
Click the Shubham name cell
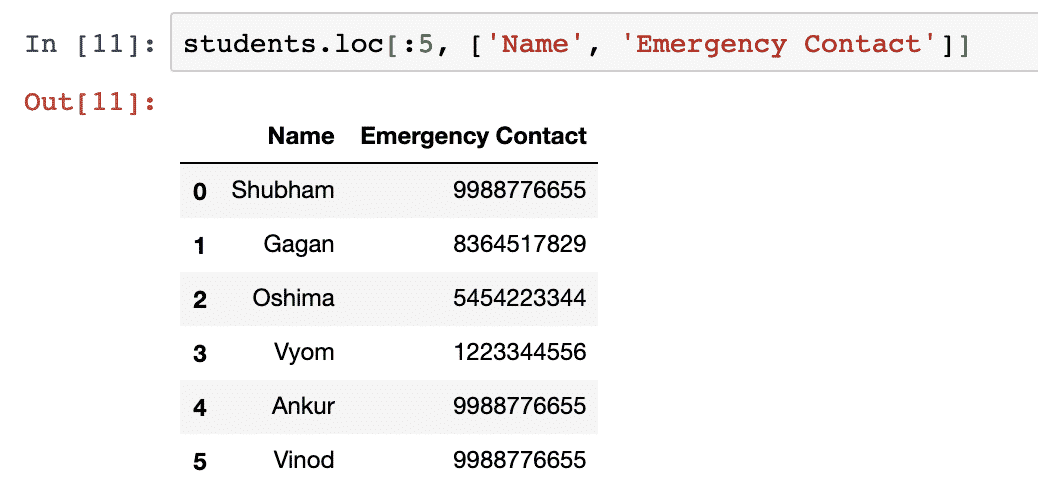pos(283,191)
